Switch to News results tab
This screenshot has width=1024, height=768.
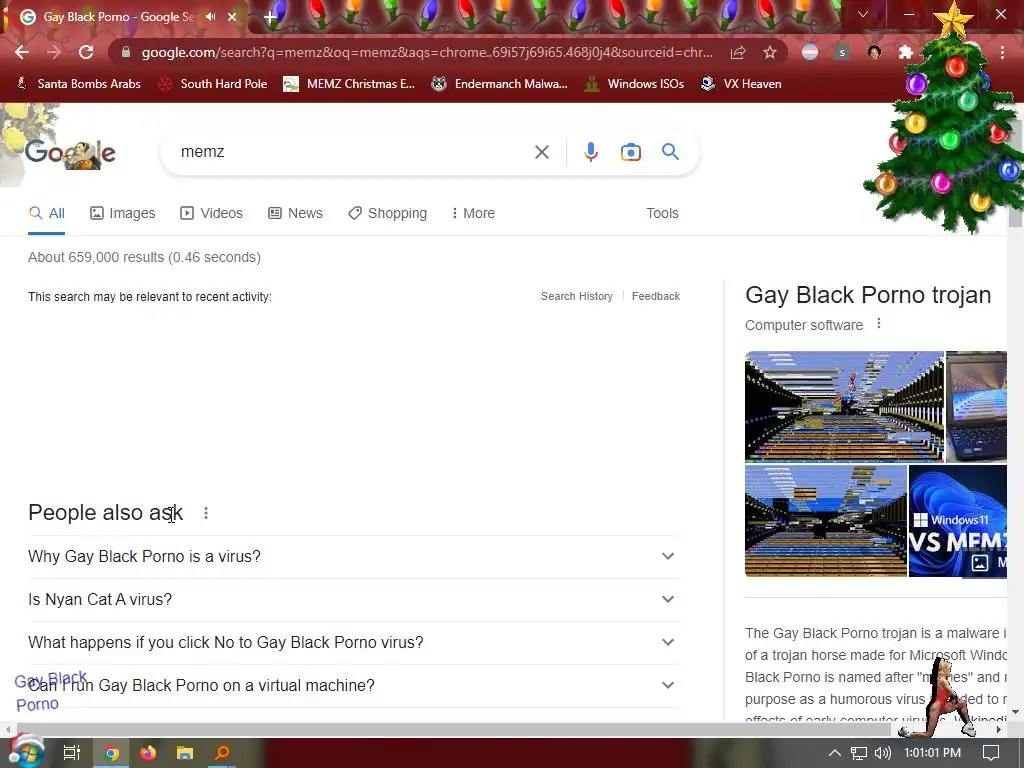click(x=295, y=214)
